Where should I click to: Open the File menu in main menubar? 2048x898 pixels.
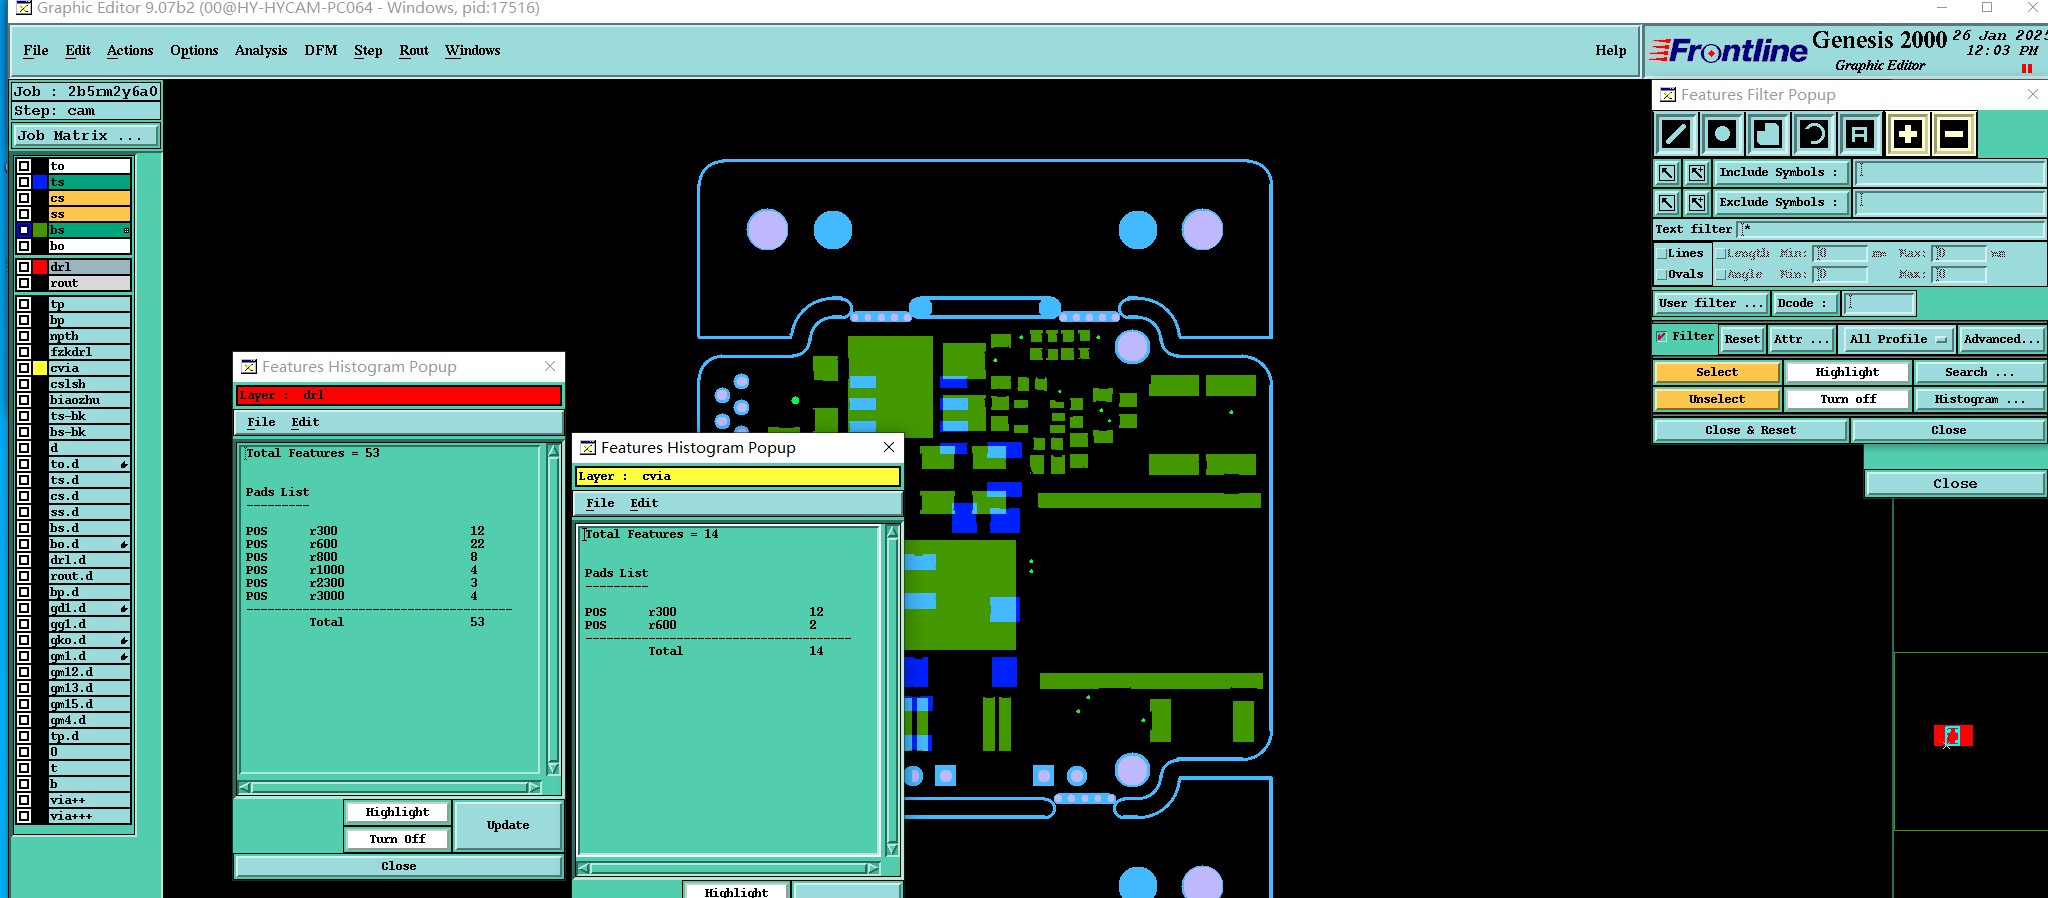(36, 51)
